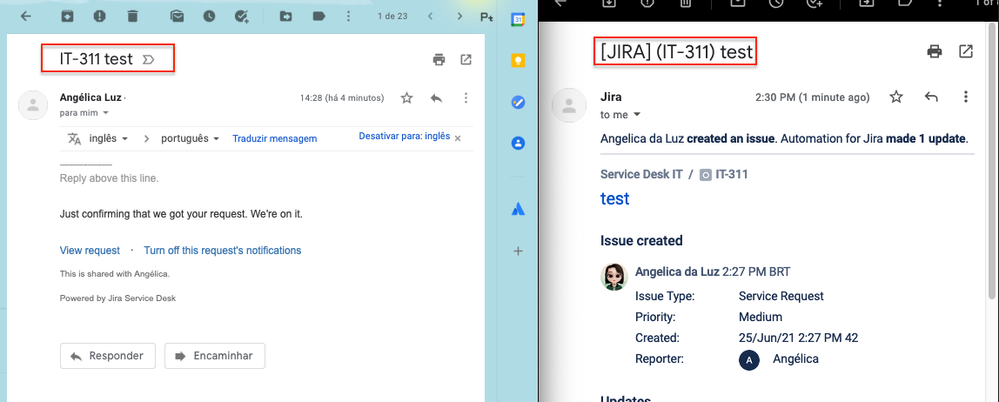This screenshot has height=402, width=999.
Task: Report spam in left Gmail window
Action: point(99,17)
